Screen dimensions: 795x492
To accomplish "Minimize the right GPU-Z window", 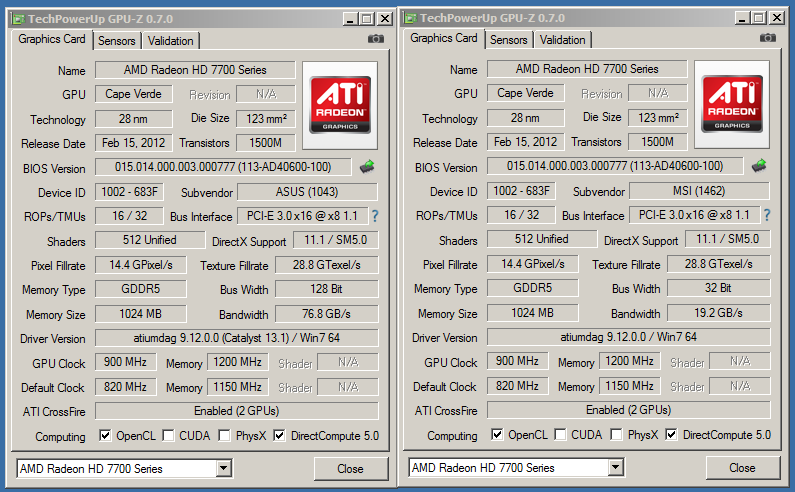I will tap(742, 18).
